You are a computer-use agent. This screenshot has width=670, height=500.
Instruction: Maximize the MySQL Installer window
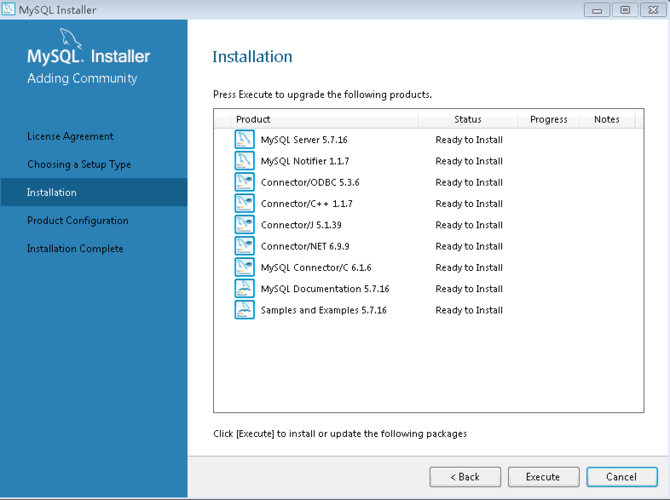(625, 9)
